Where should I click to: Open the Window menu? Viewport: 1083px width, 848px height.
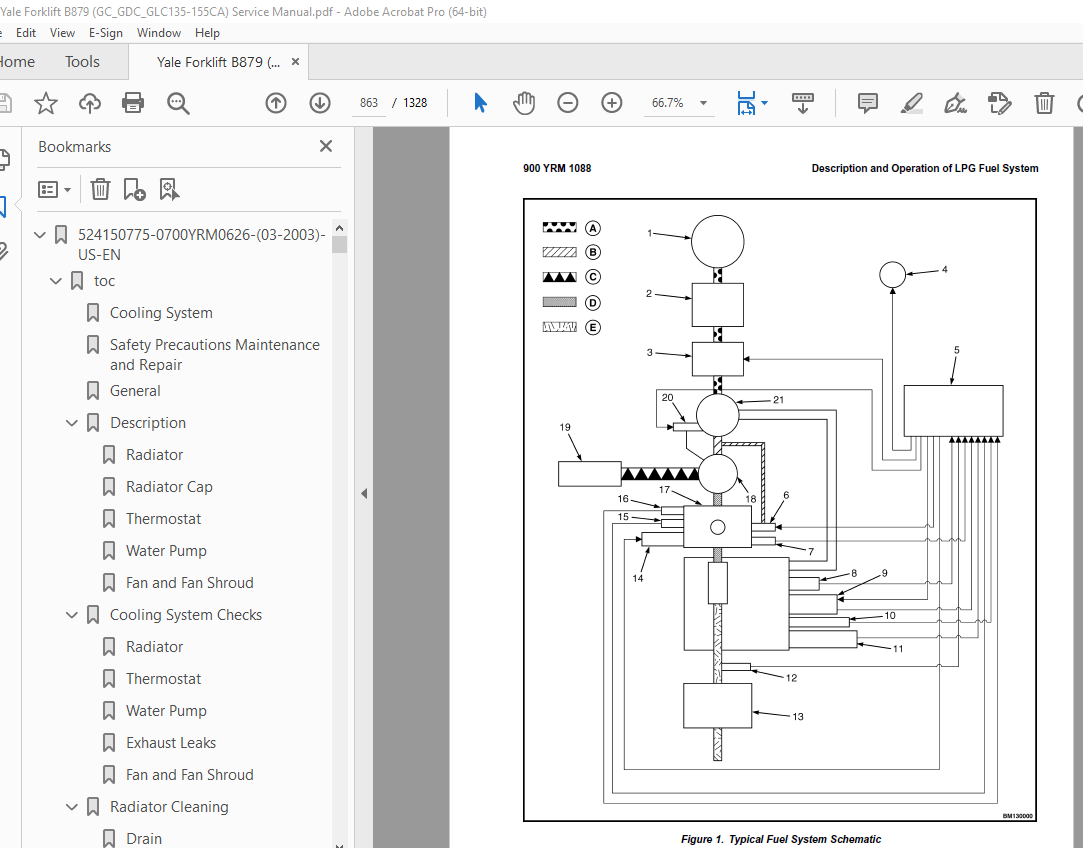(x=159, y=32)
